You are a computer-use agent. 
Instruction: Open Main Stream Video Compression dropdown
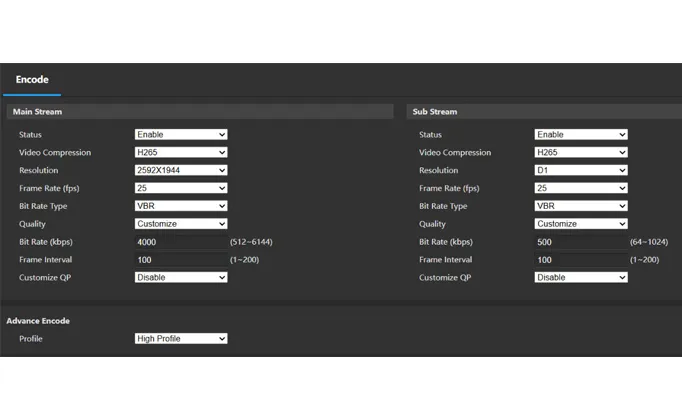pos(181,152)
